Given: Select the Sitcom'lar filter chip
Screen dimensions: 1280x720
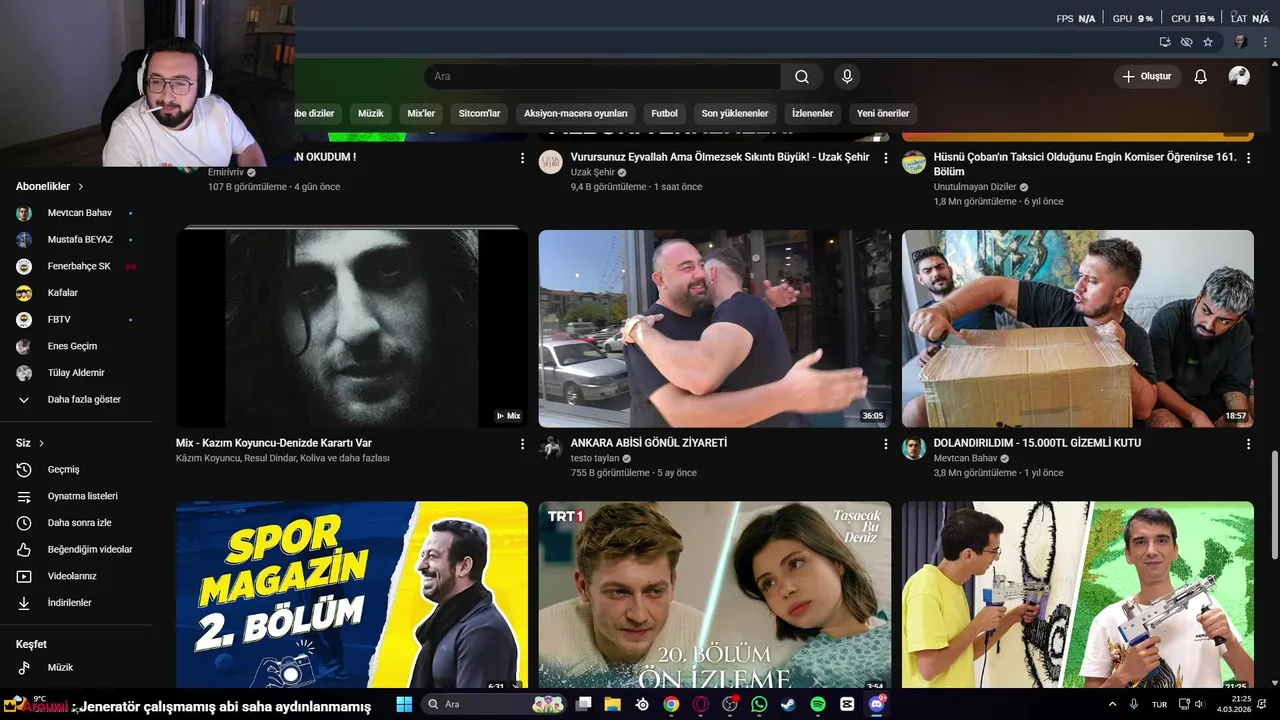Looking at the screenshot, I should click(x=479, y=113).
